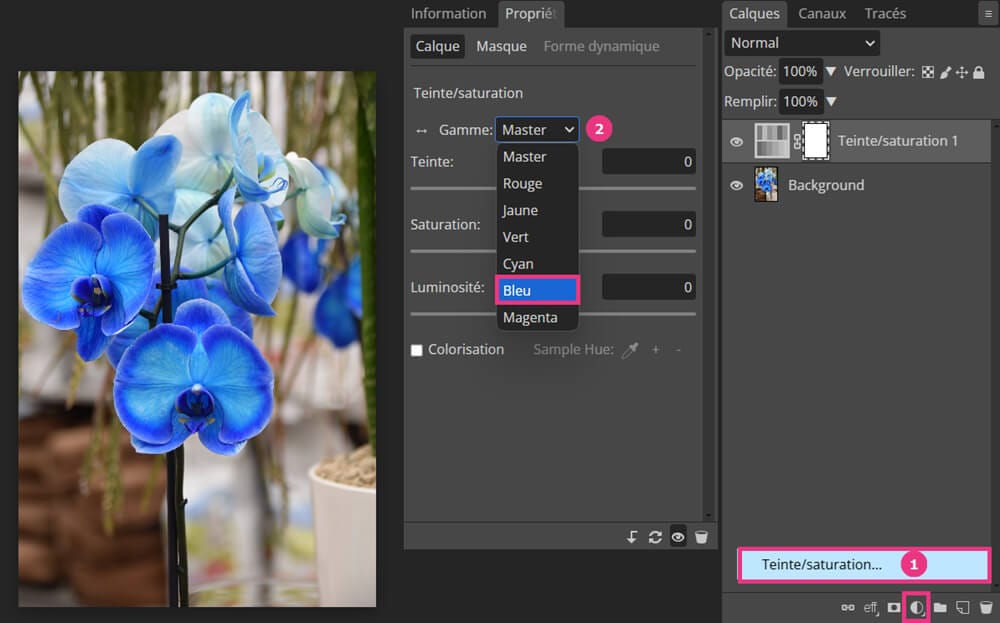1000x623 pixels.
Task: Select the Masque sub-tab
Action: pyautogui.click(x=501, y=46)
